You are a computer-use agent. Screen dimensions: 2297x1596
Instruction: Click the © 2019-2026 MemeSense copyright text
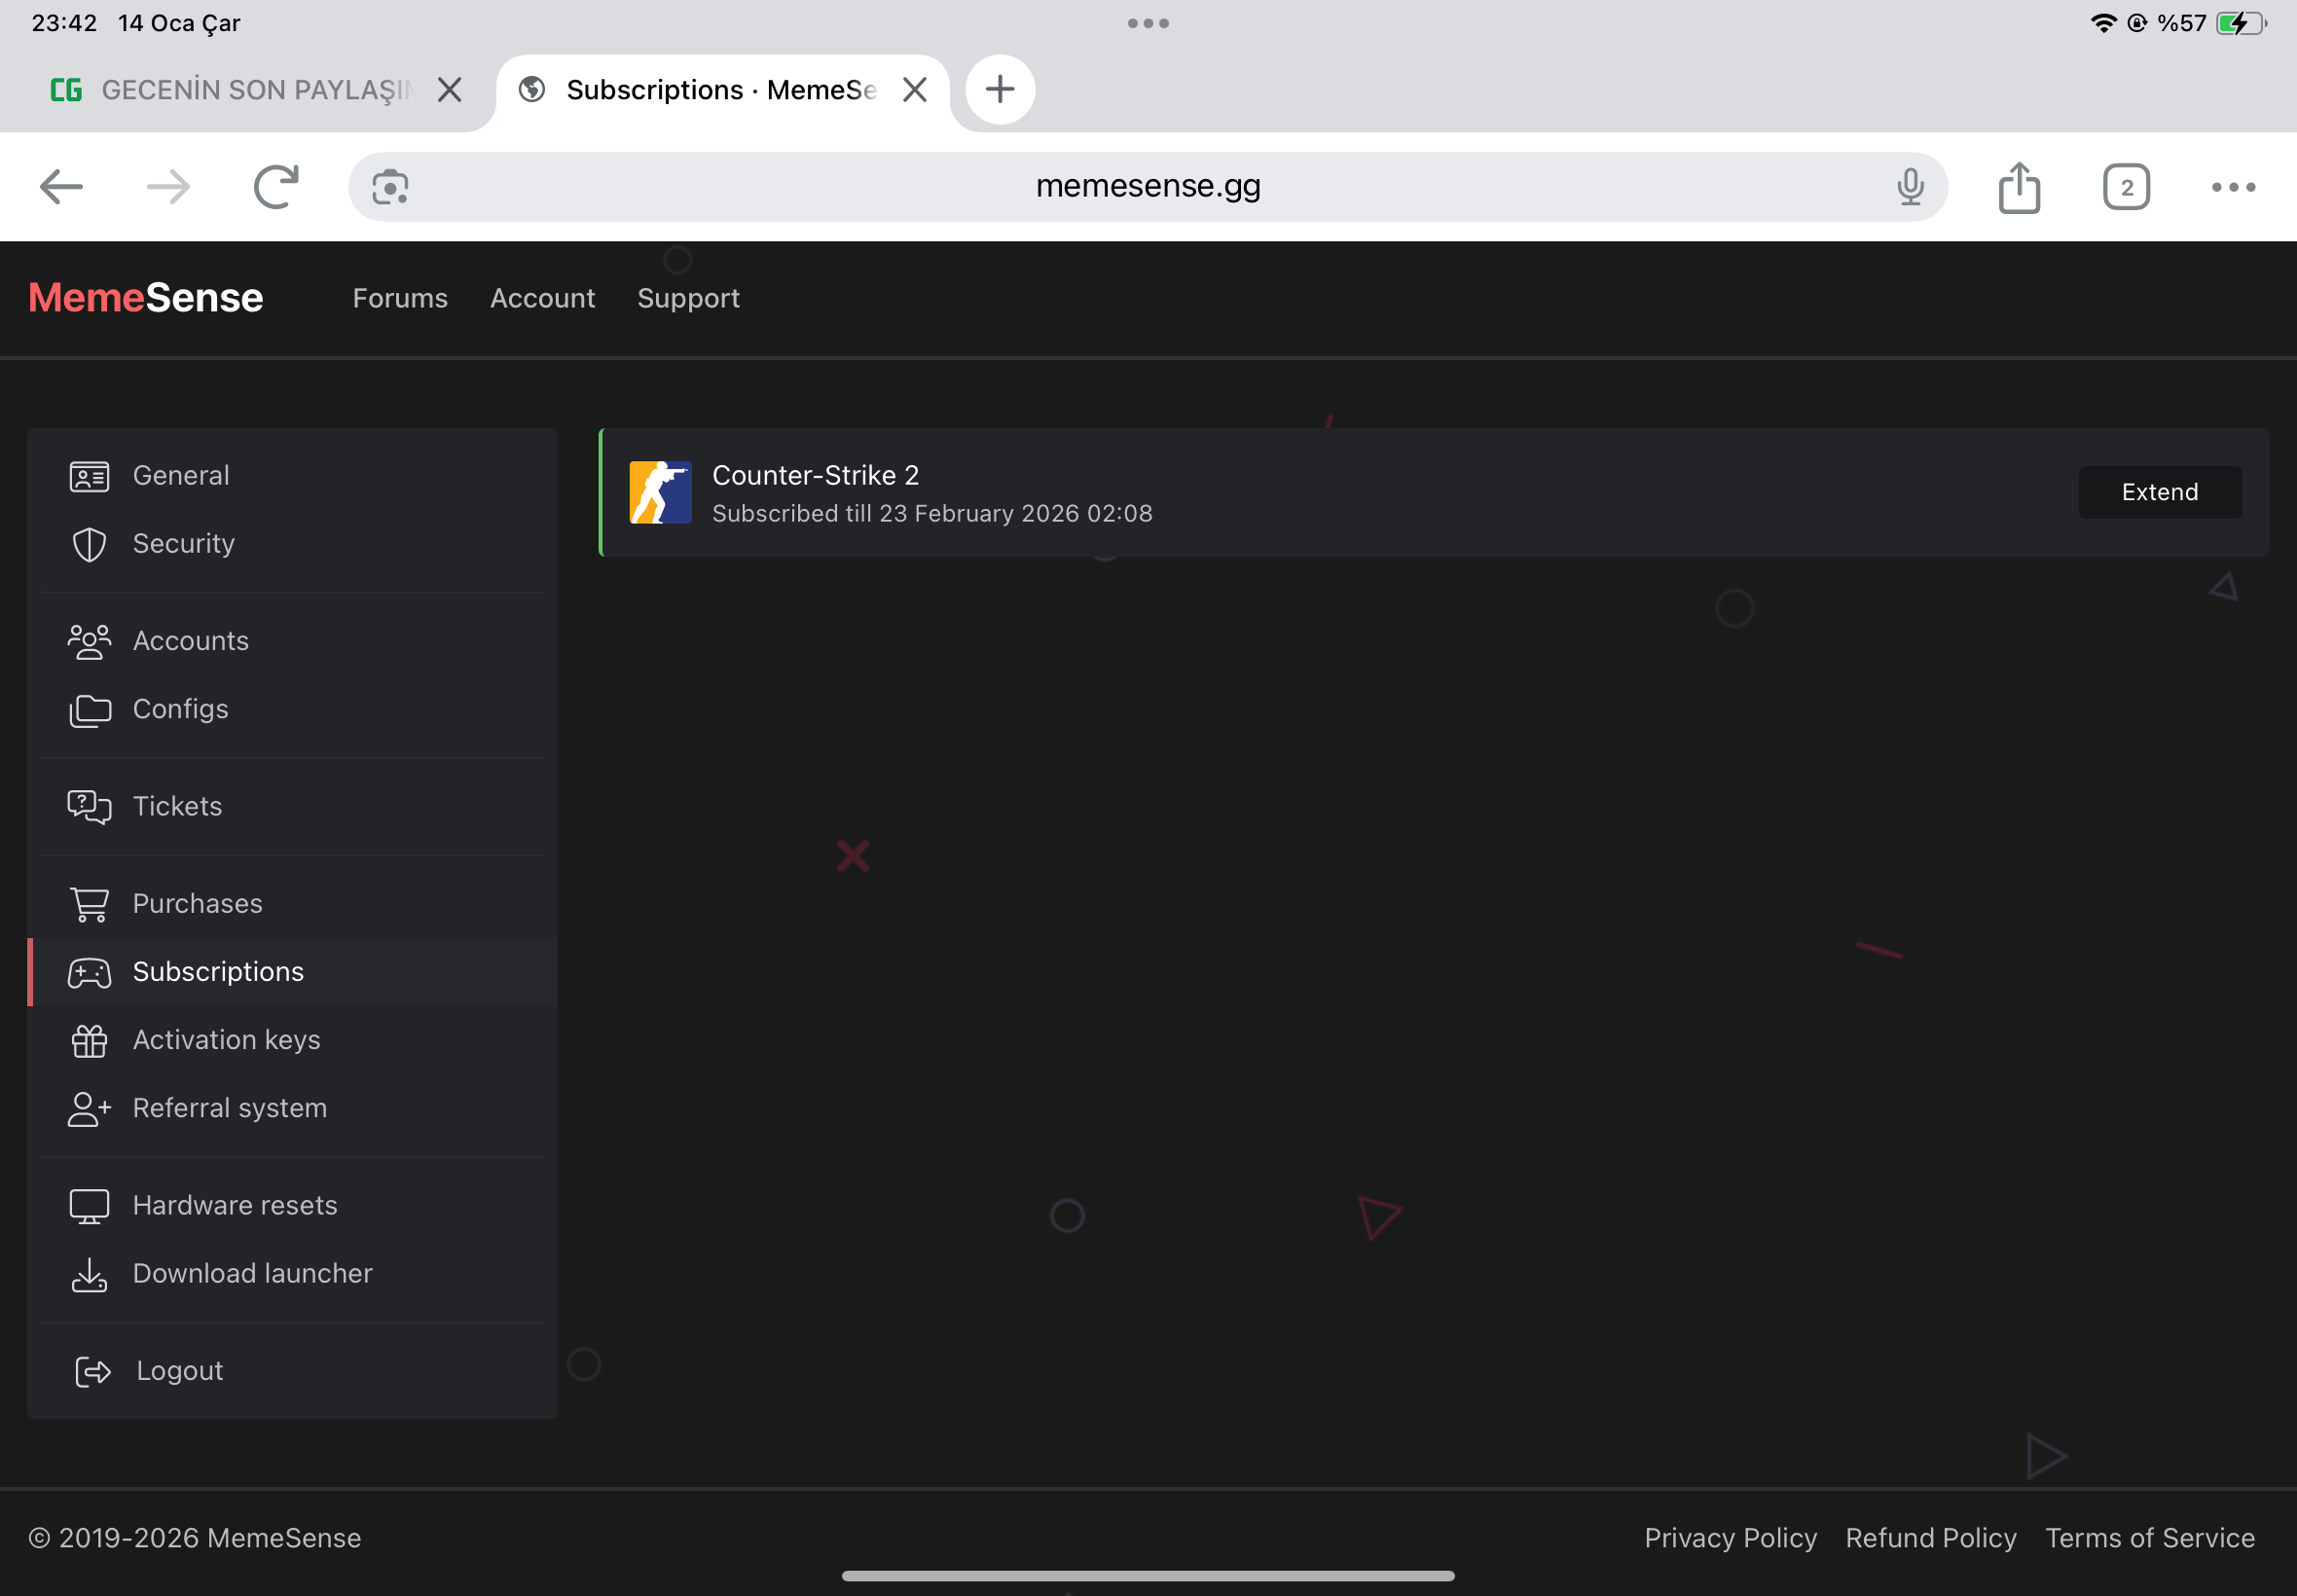point(195,1538)
